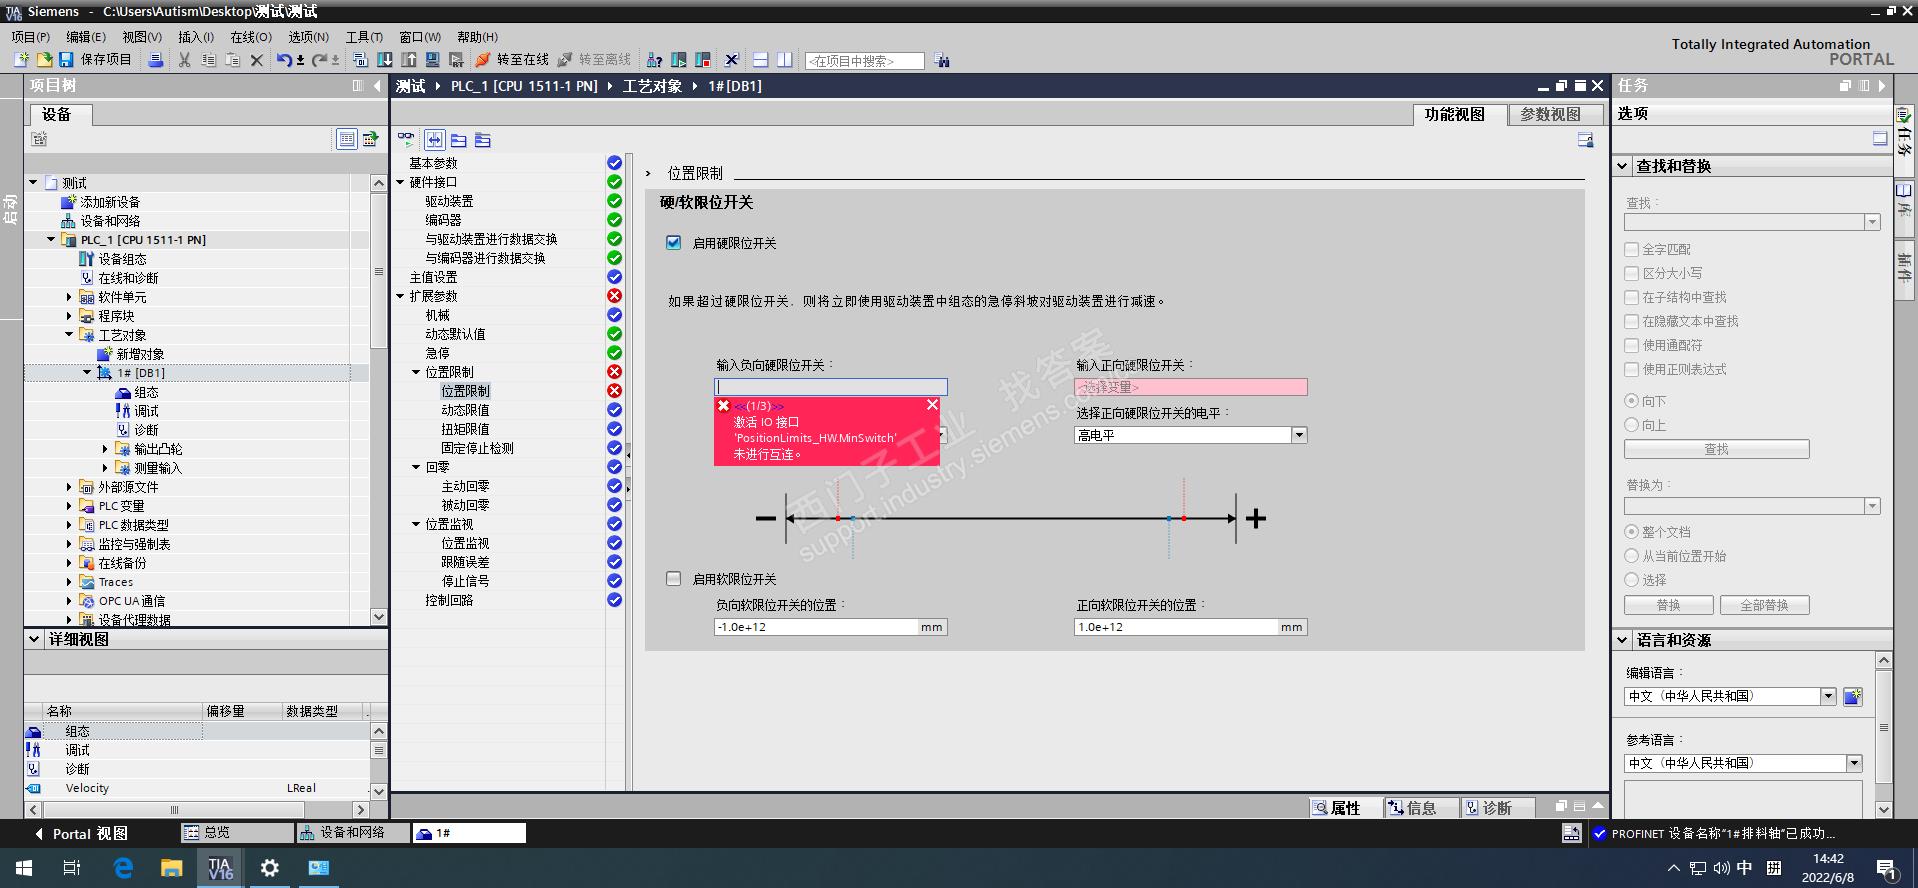Switch to the 诊断 tab at bottom
The height and width of the screenshot is (888, 1918).
(x=1497, y=808)
